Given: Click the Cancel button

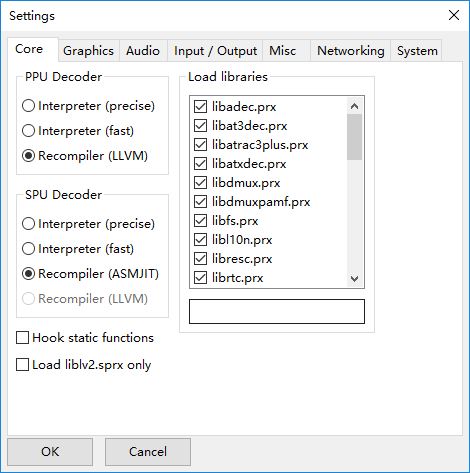Looking at the screenshot, I should click(x=148, y=452).
